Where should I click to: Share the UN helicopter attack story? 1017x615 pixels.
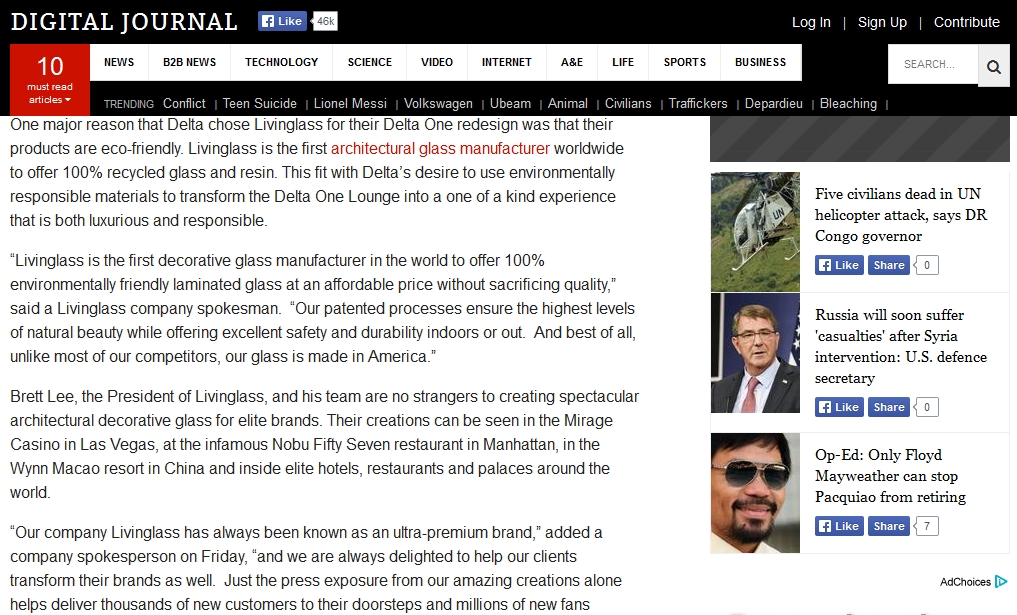pyautogui.click(x=889, y=265)
